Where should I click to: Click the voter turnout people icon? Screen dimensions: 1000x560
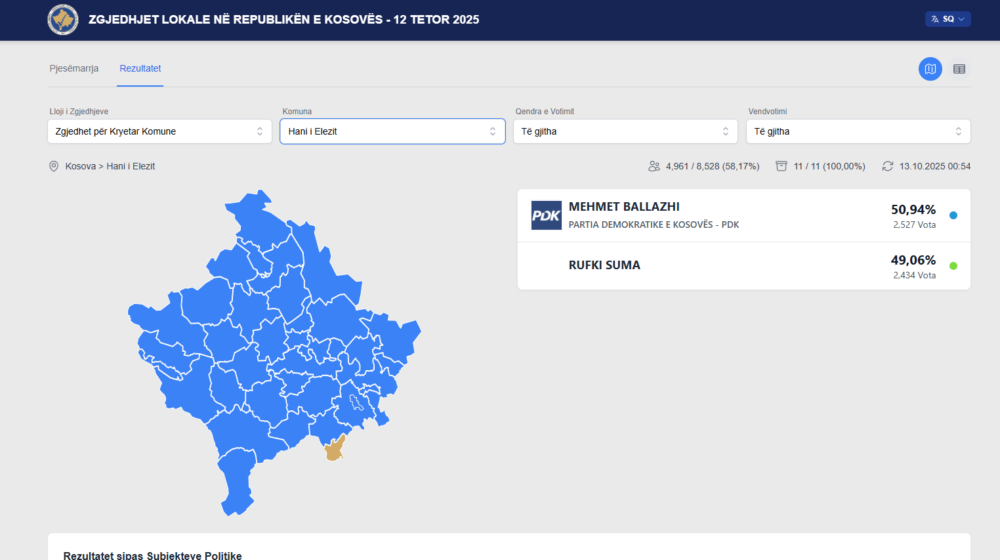pyautogui.click(x=654, y=166)
